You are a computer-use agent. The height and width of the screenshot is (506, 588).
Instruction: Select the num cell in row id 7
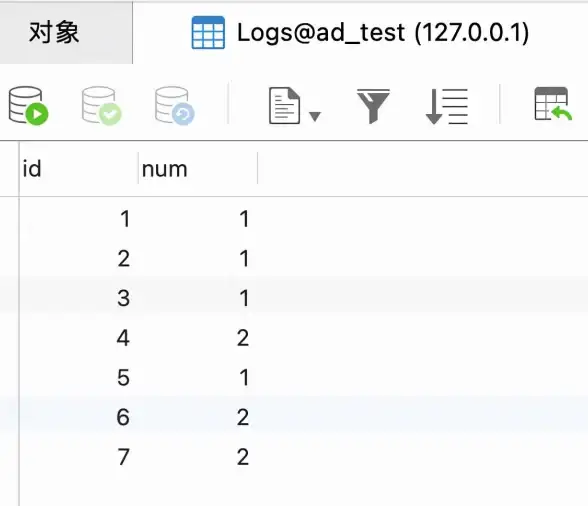(198, 457)
